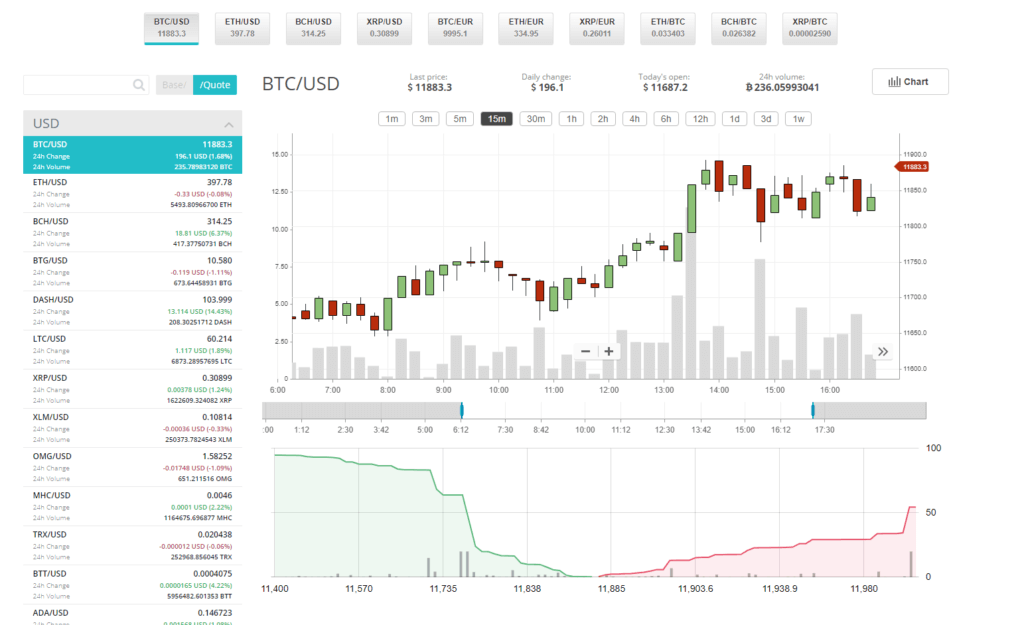Select the XRP/USD top ticker tab
1024x625 pixels.
click(384, 28)
